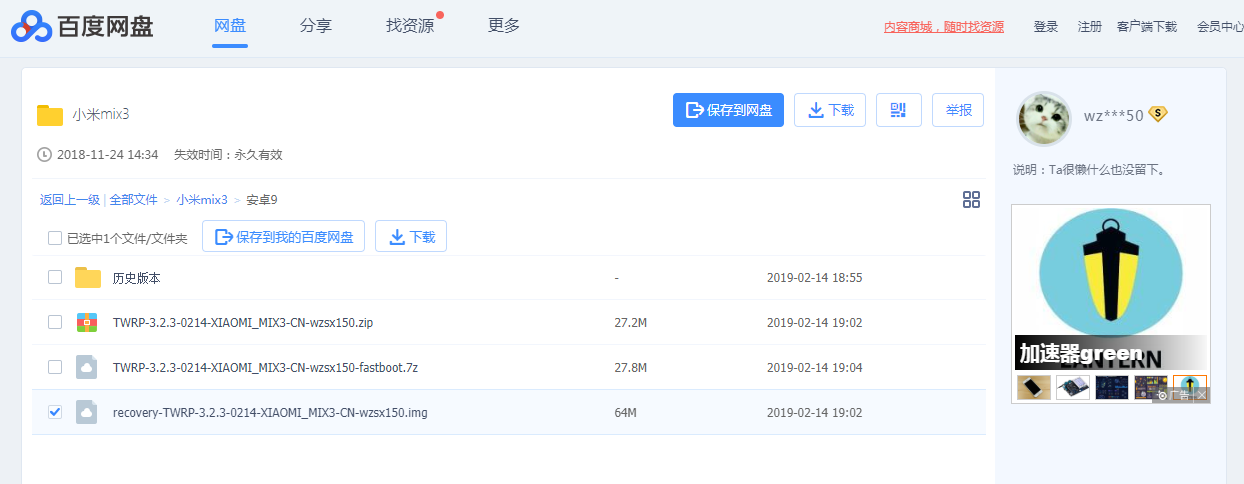Click the 64M size cell
Image resolution: width=1244 pixels, height=484 pixels.
pyautogui.click(x=625, y=412)
